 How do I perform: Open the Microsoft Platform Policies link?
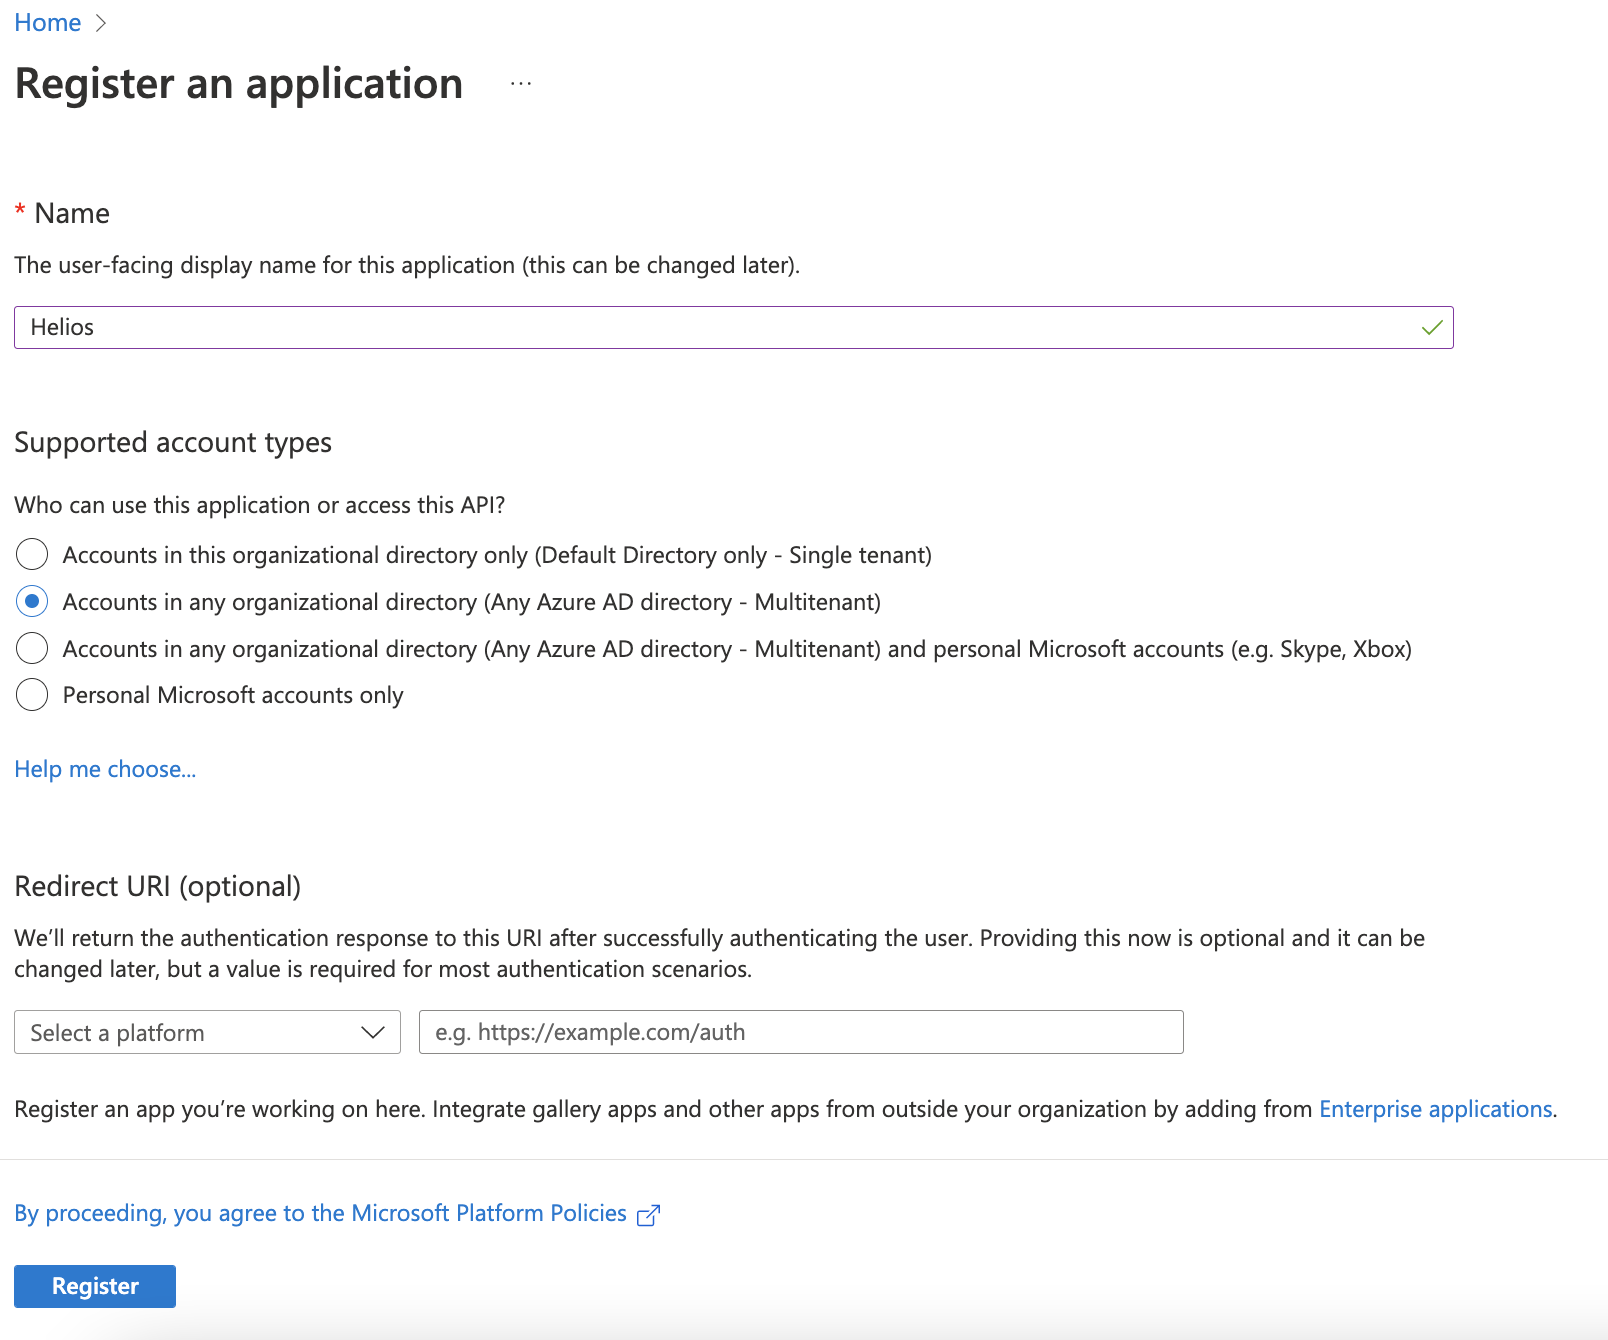click(x=320, y=1213)
